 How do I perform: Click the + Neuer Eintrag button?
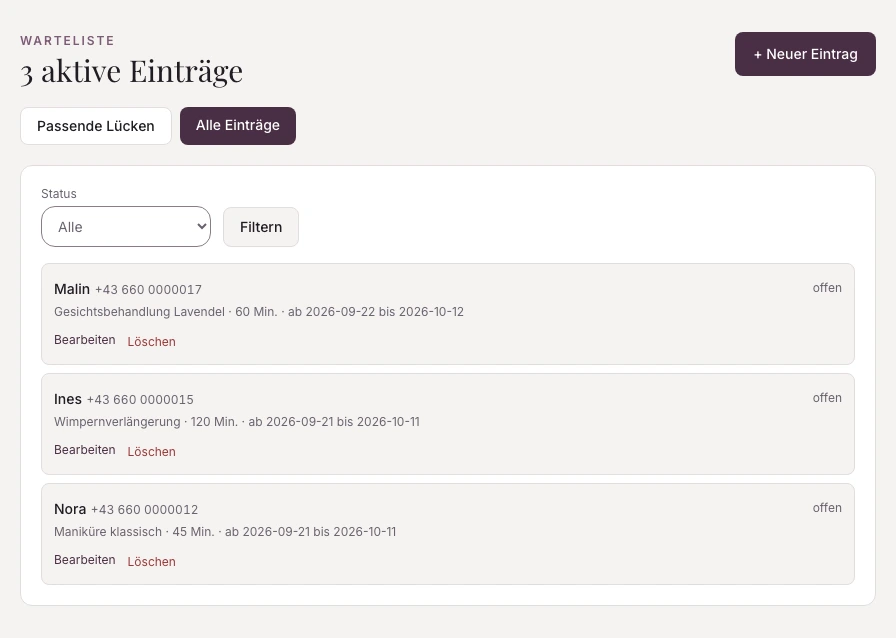click(x=805, y=54)
